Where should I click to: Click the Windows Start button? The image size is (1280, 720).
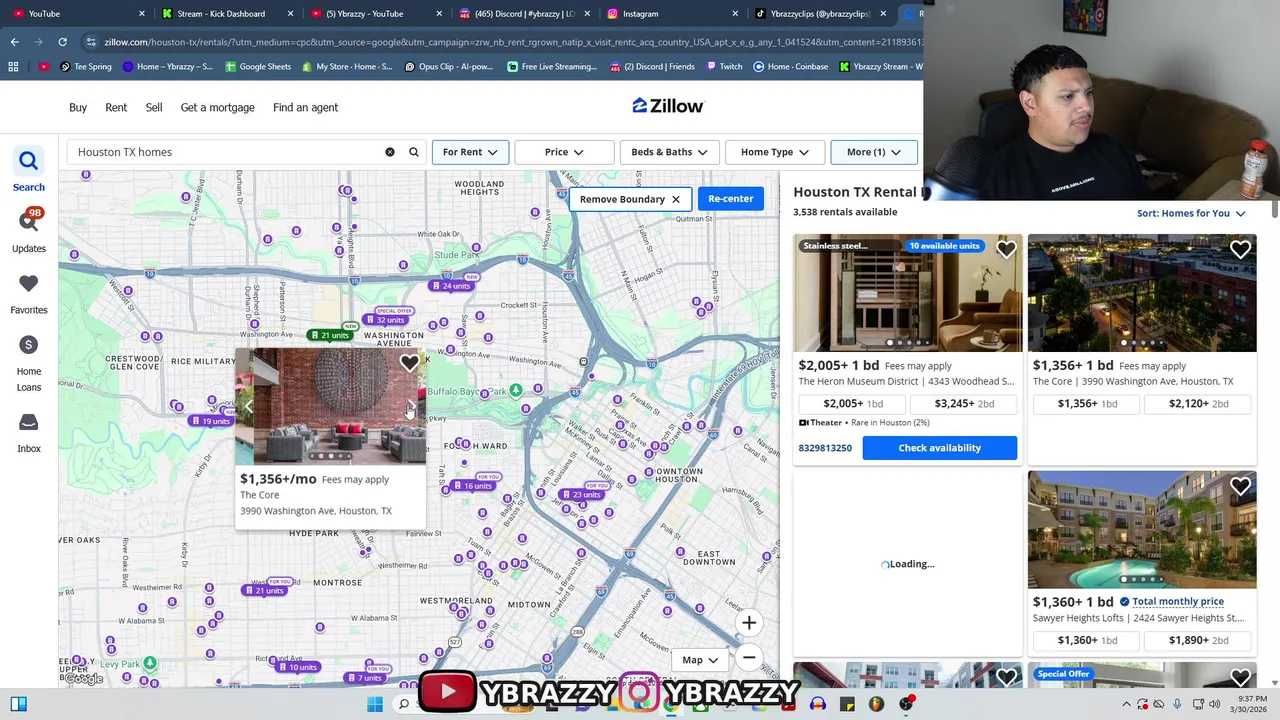pos(375,704)
